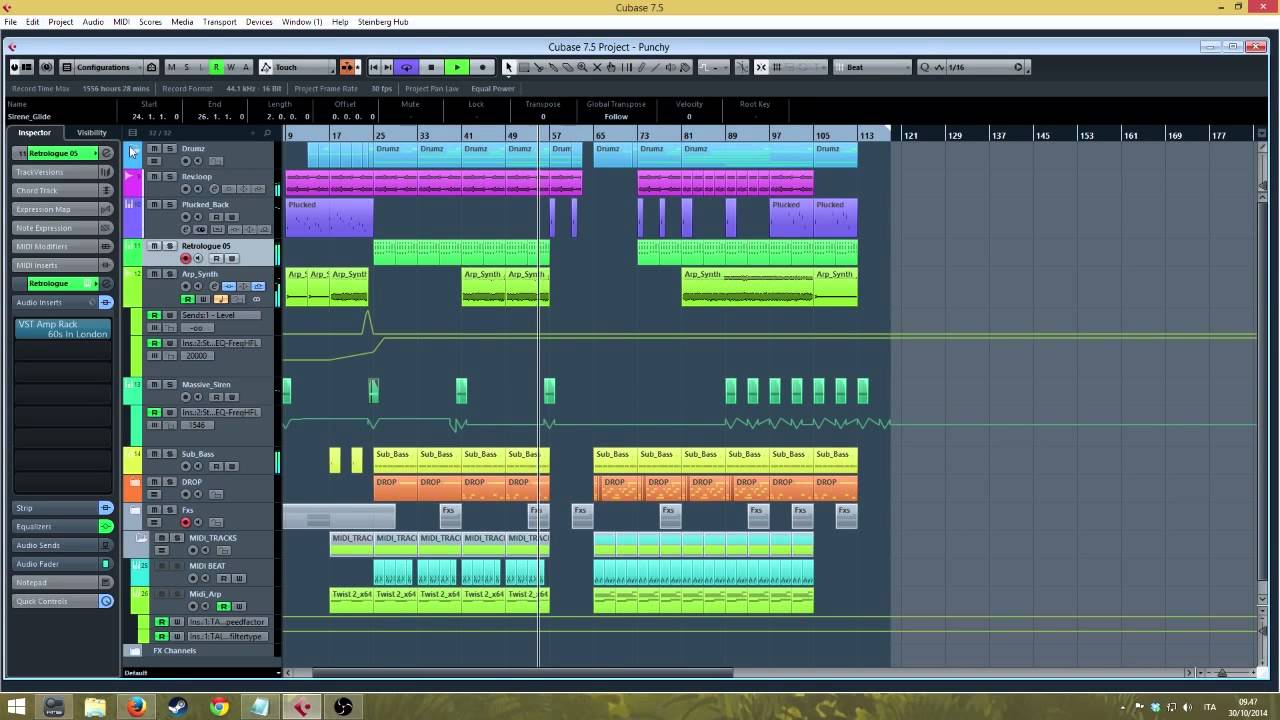
Task: Solo the Revloop track
Action: 170,177
